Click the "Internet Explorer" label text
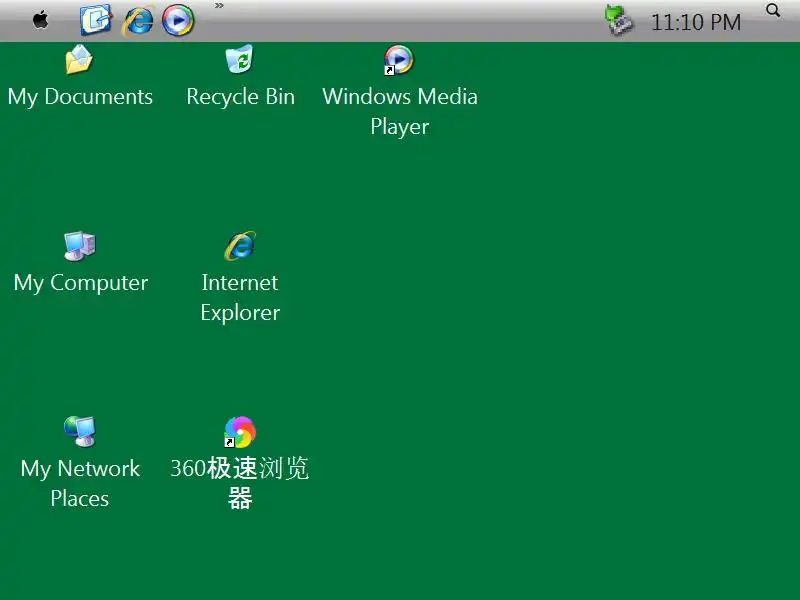This screenshot has height=600, width=800. [240, 297]
